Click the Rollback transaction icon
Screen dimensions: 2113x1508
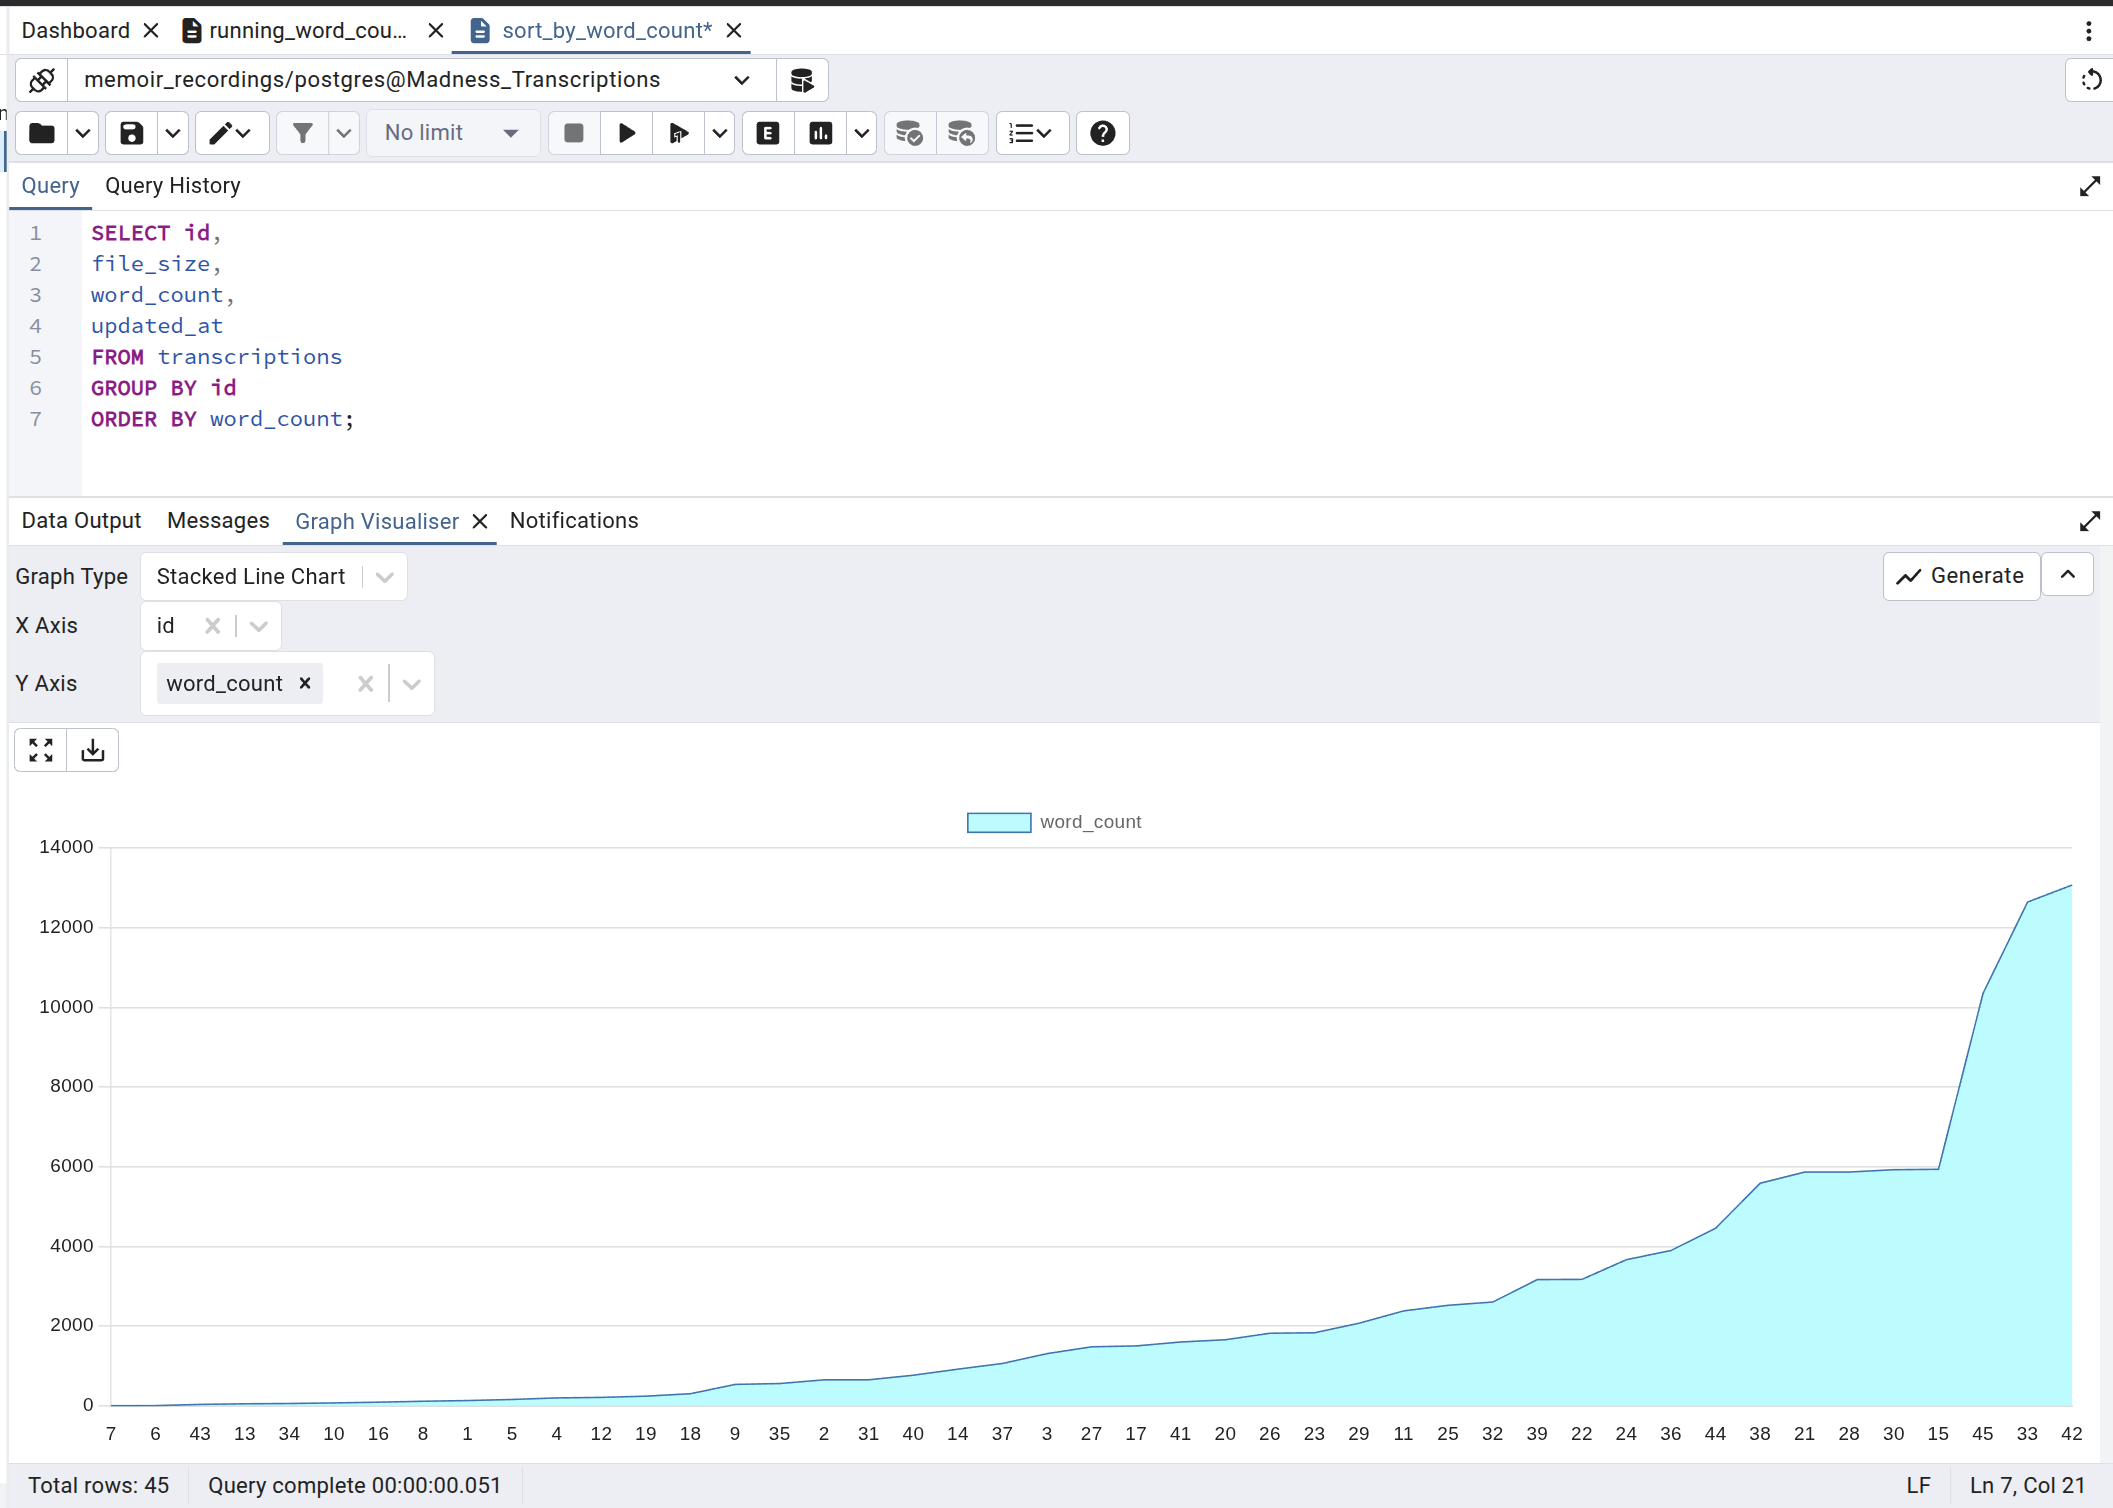click(x=961, y=133)
